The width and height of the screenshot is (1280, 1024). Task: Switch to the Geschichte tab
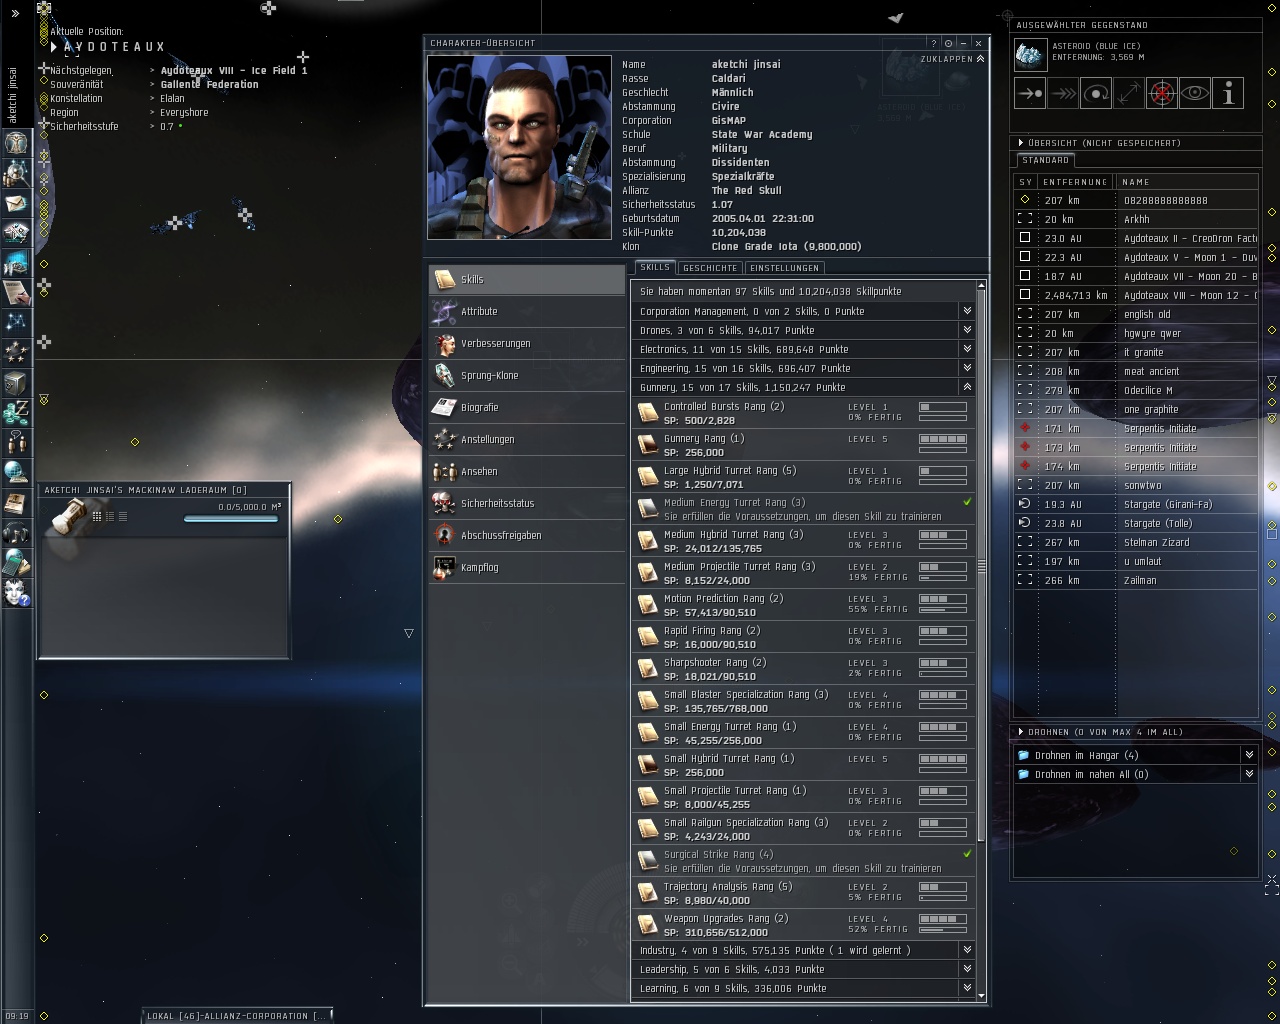(710, 268)
